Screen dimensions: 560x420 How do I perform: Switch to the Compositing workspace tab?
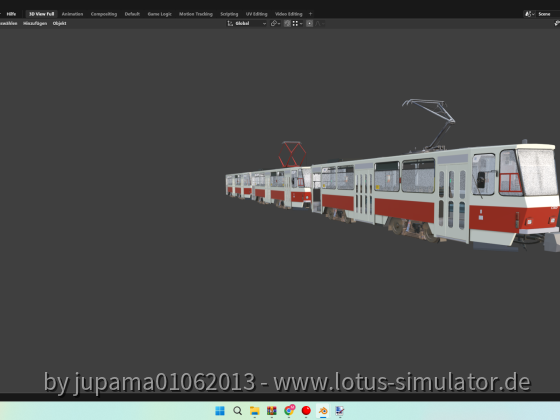point(104,14)
